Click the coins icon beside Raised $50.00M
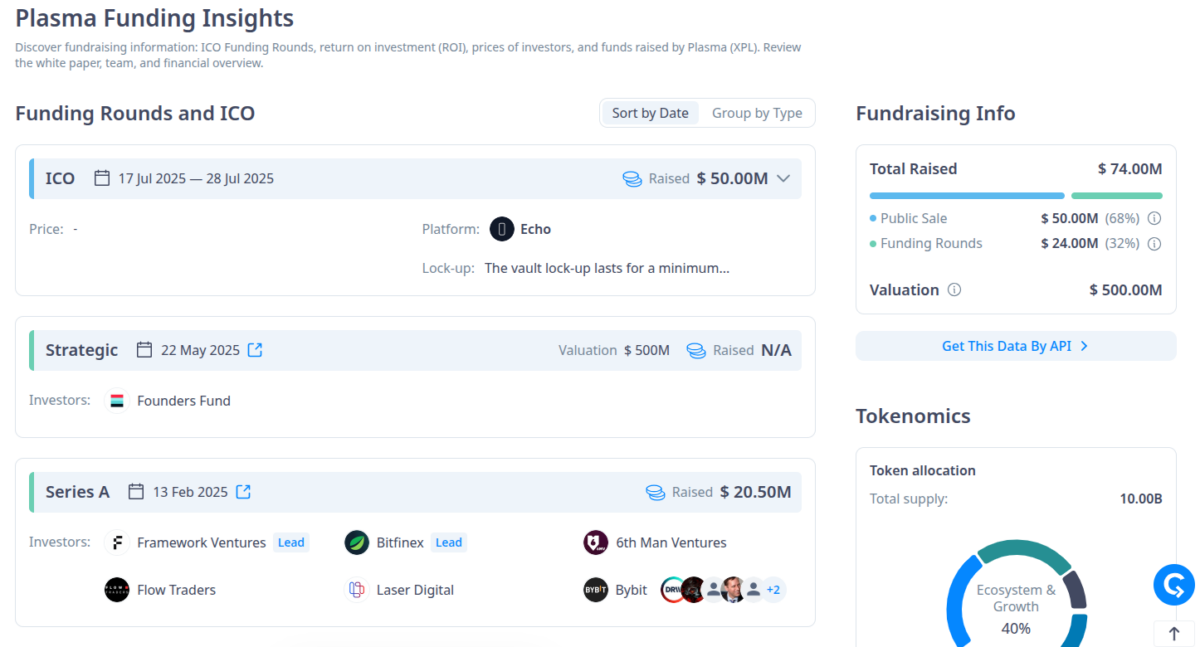Screen dimensions: 1200x647 point(632,179)
